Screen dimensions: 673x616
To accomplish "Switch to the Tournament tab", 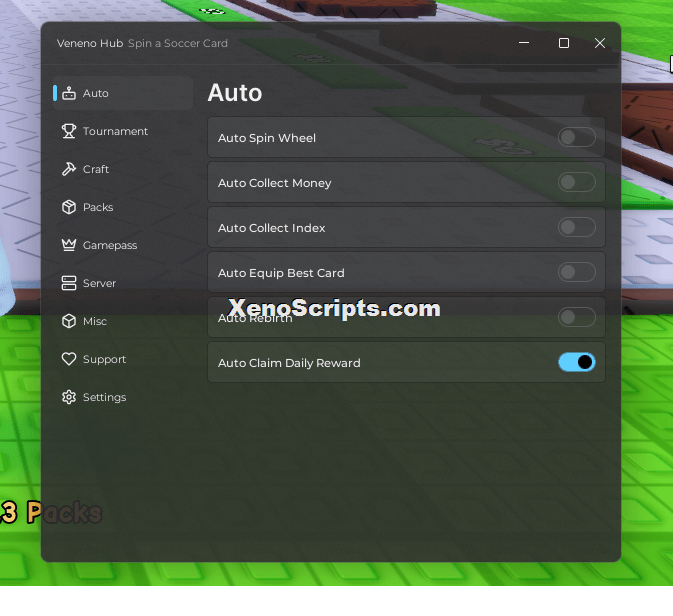I will click(x=115, y=131).
